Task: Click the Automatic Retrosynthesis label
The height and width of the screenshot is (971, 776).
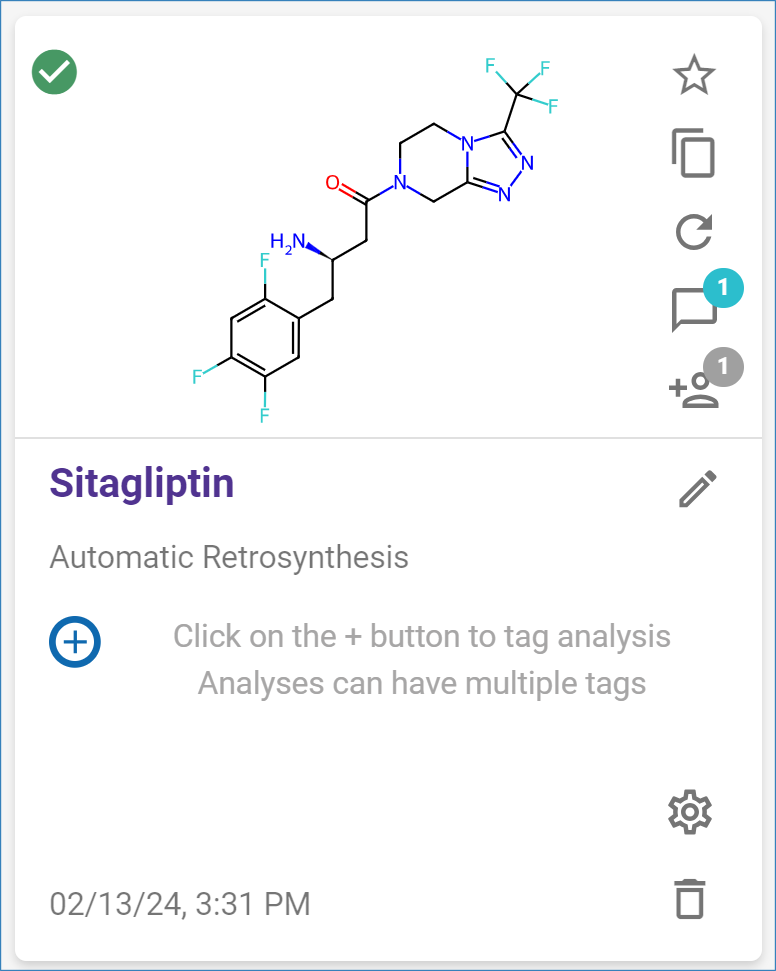Action: coord(229,557)
